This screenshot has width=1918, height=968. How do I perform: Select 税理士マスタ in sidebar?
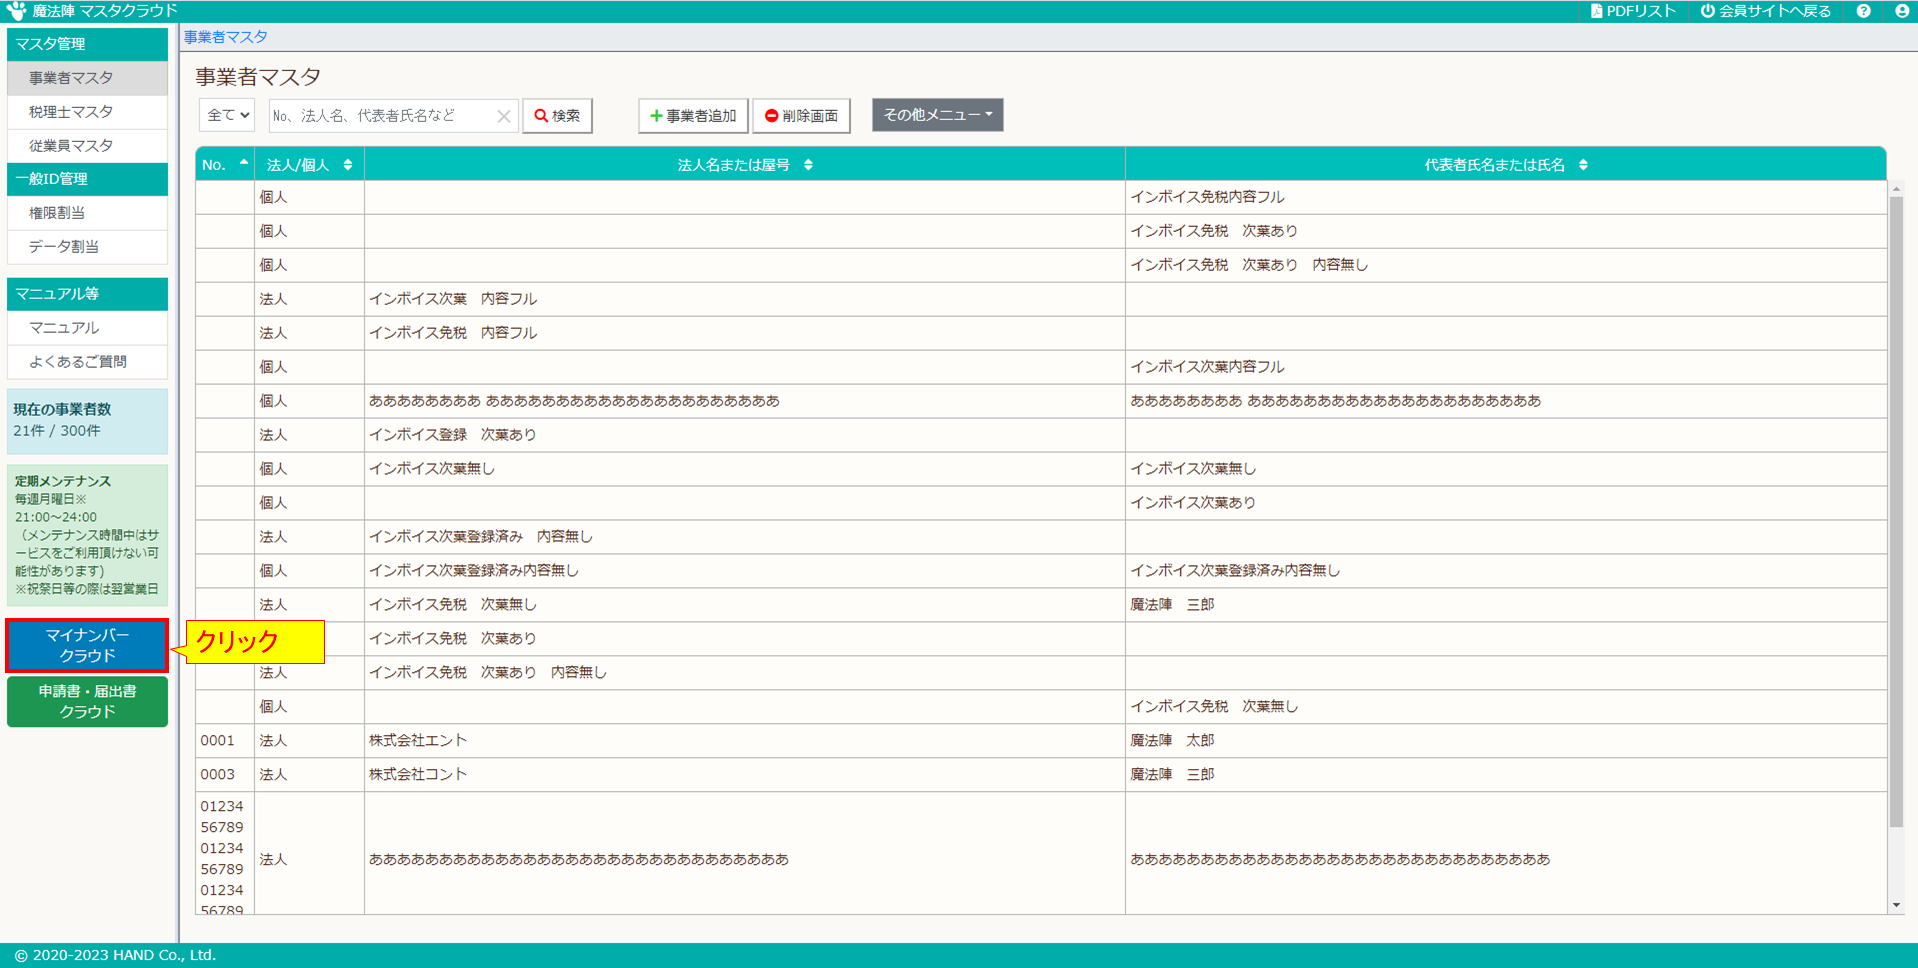[87, 112]
